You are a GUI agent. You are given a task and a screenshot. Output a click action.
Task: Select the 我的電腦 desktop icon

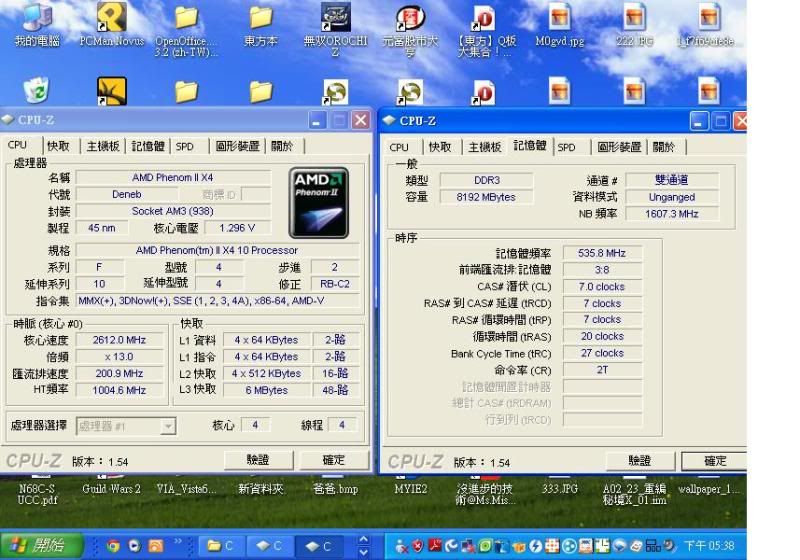click(x=37, y=18)
